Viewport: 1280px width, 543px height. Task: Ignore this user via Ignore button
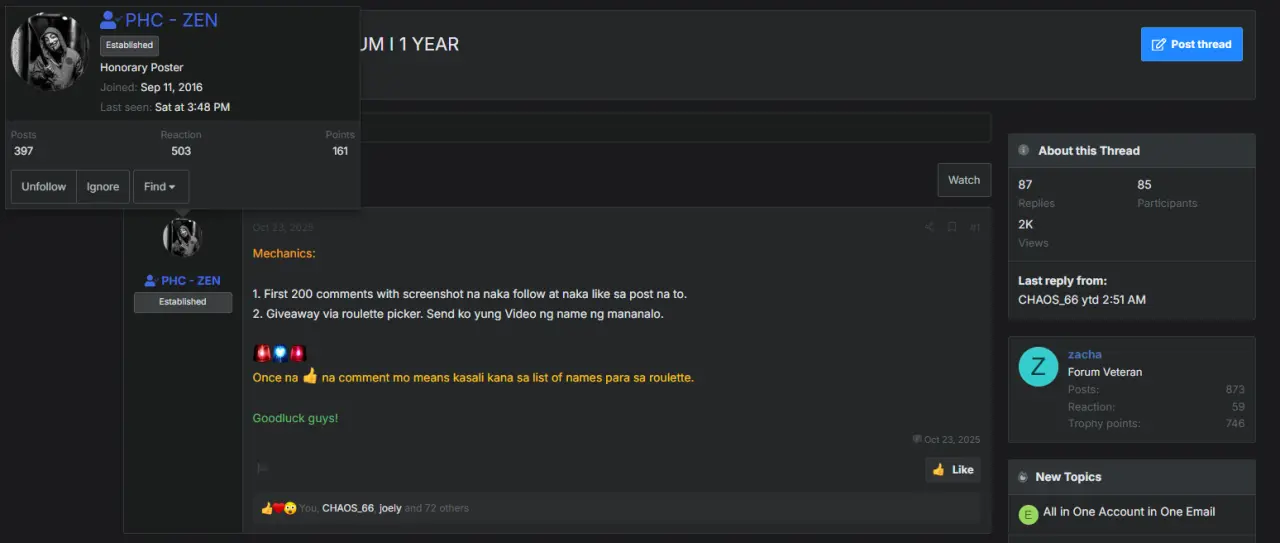point(103,187)
